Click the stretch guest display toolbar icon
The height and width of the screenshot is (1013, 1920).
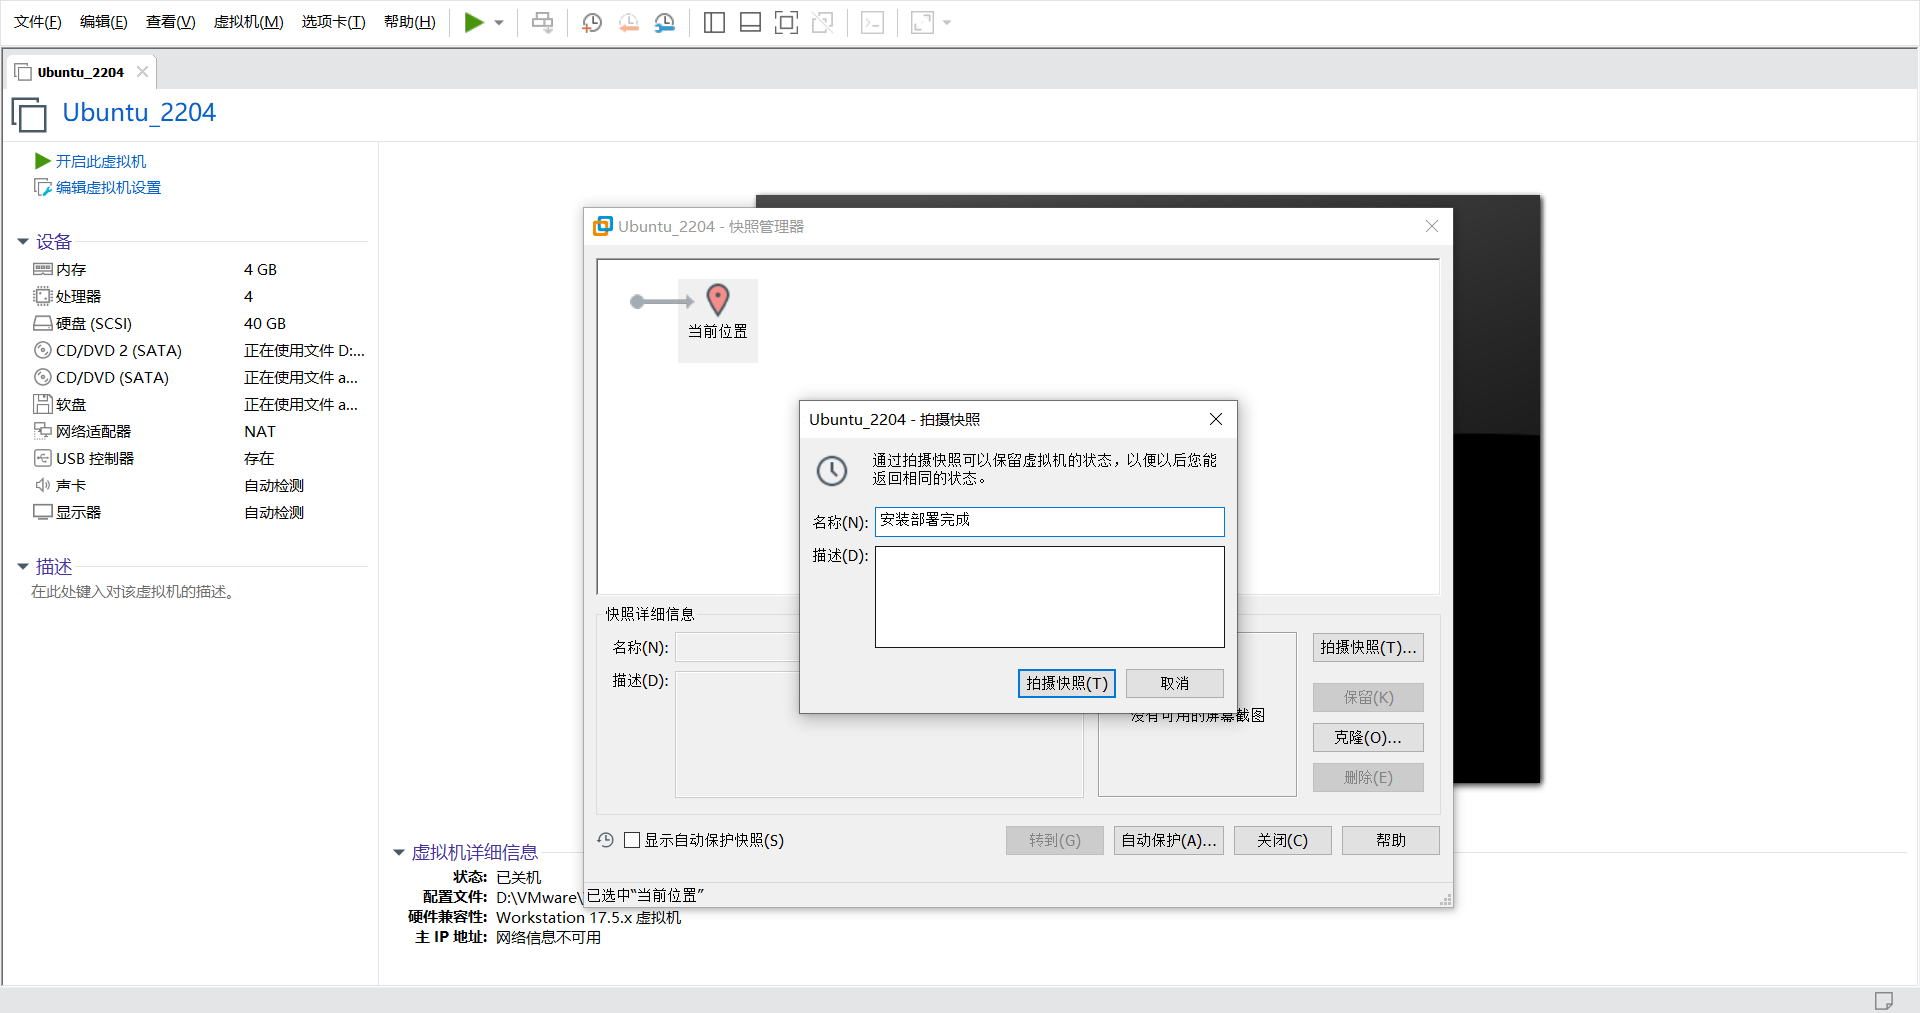922,22
